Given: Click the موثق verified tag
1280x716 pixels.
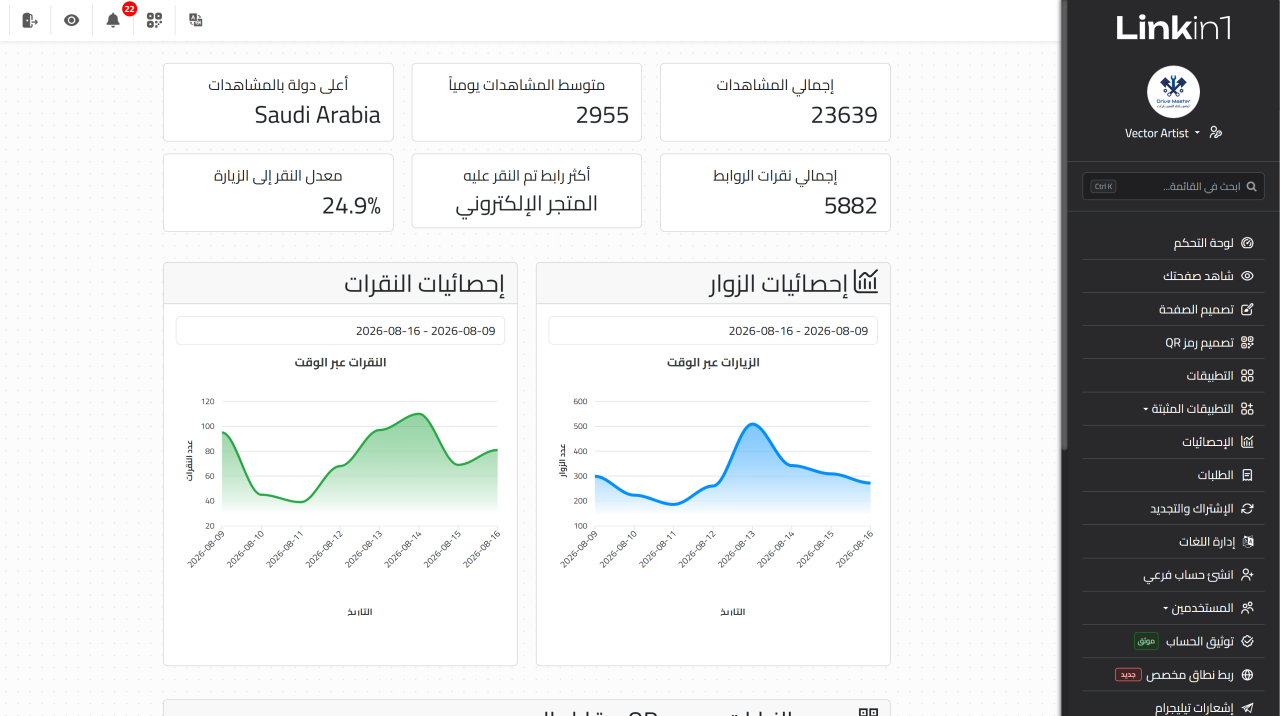Looking at the screenshot, I should 1146,641.
